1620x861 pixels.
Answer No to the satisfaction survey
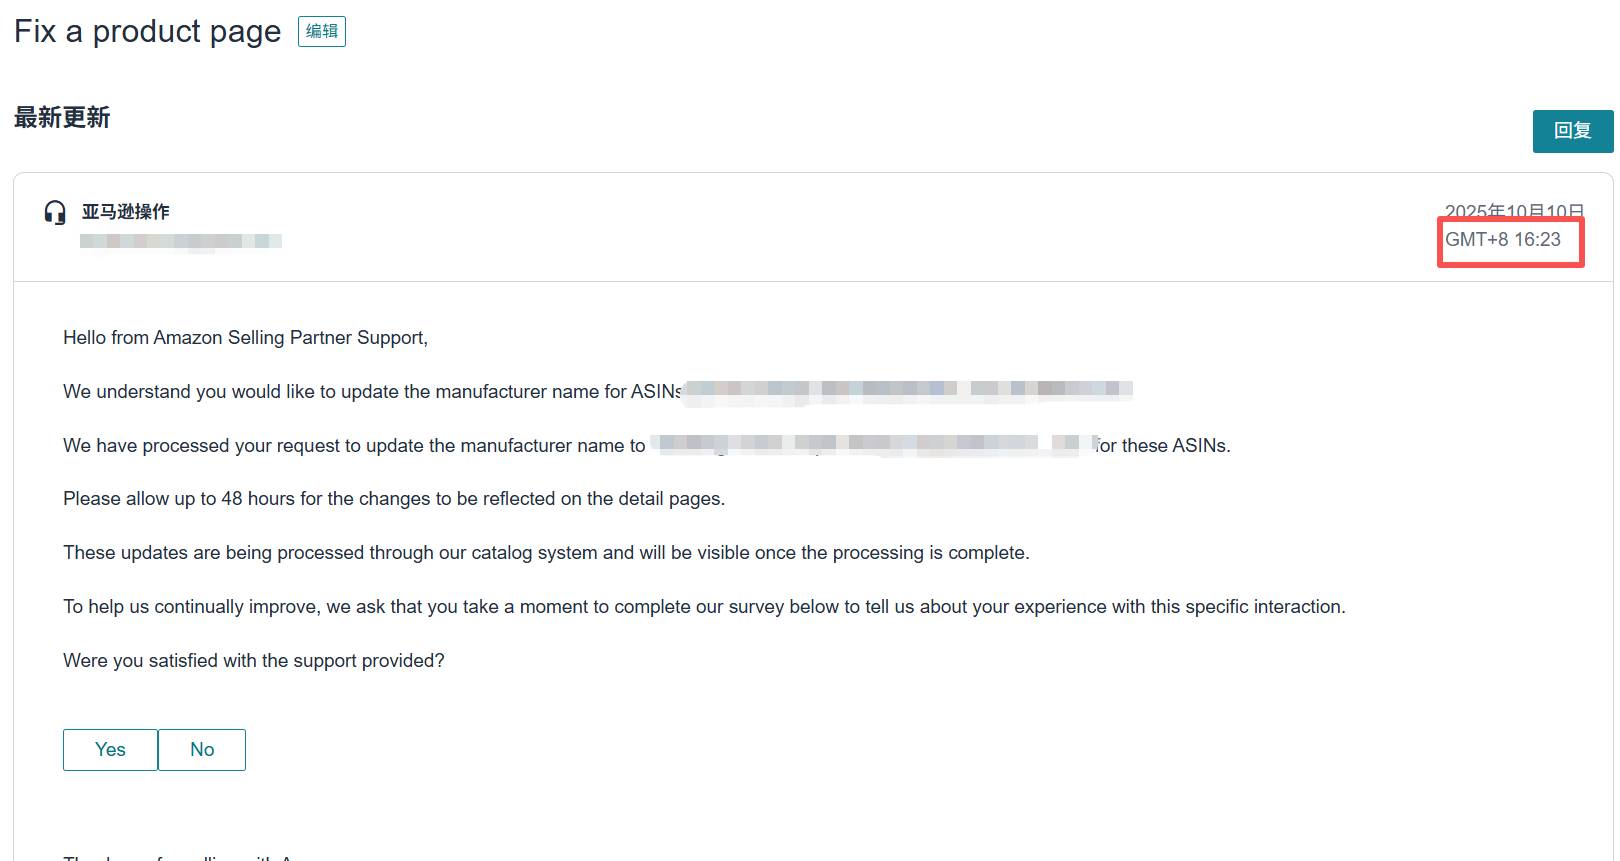[202, 750]
